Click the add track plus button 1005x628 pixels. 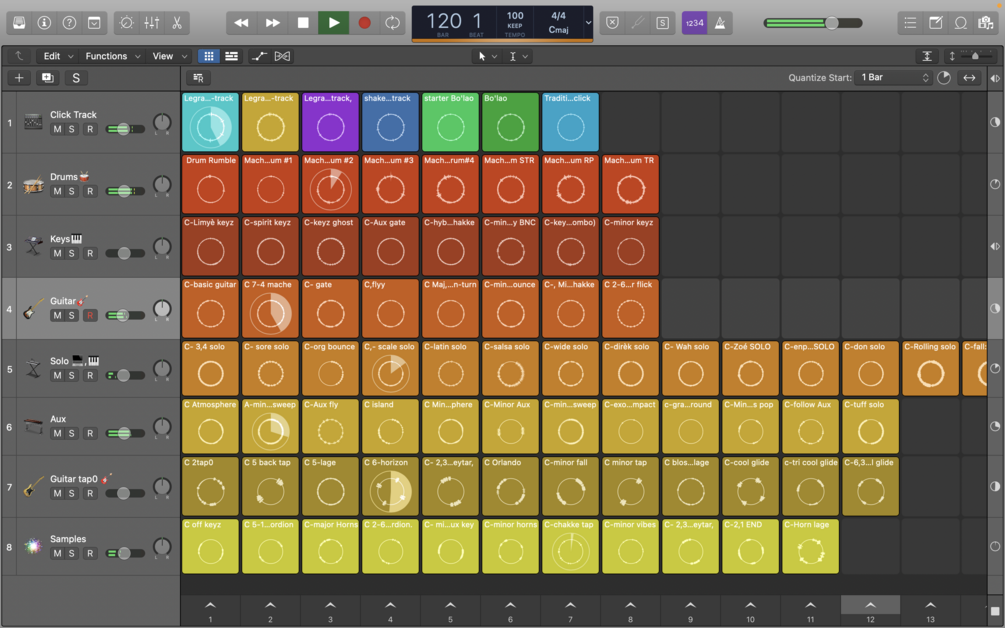tap(19, 78)
